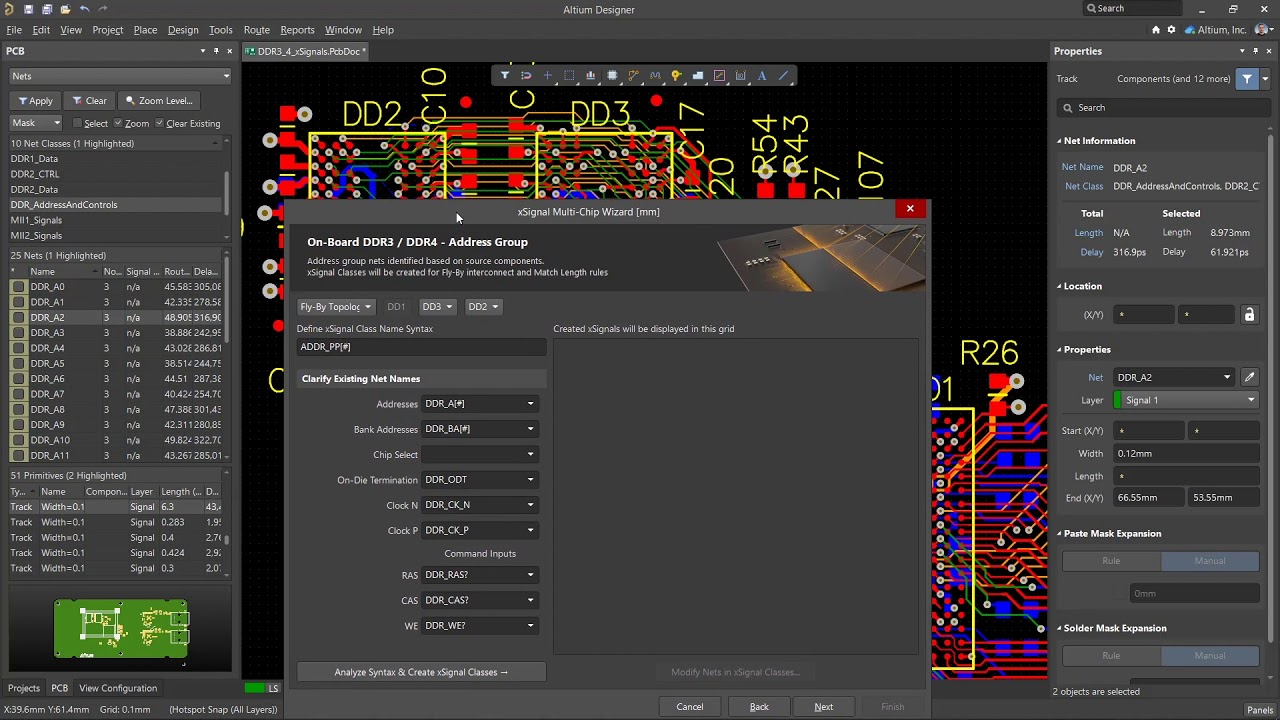Viewport: 1280px width, 720px height.
Task: Open settings via the gear icon
Action: tap(1171, 30)
